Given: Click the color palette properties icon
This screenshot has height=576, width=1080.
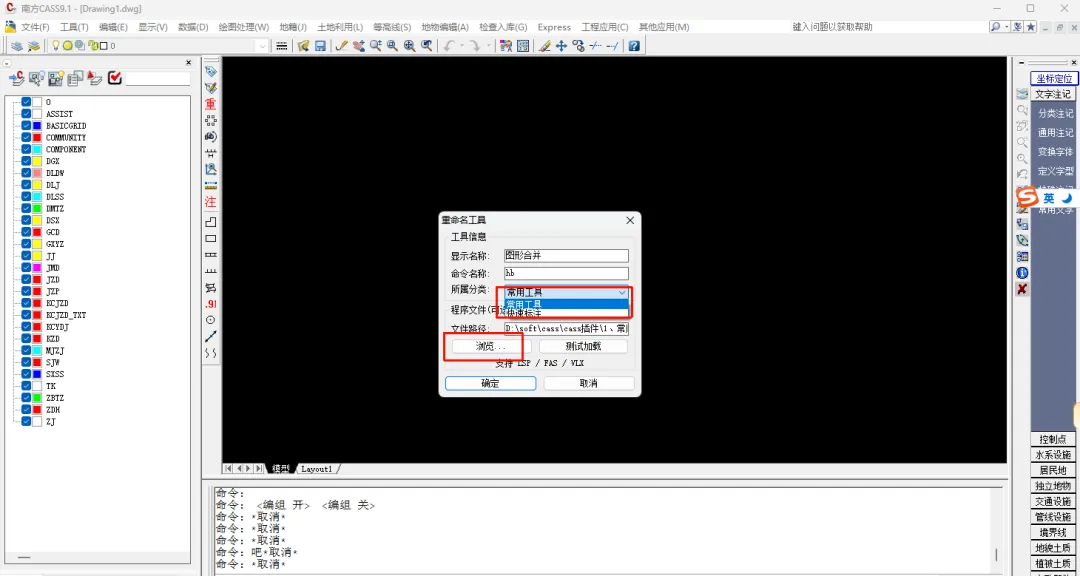Looking at the screenshot, I should 506,46.
